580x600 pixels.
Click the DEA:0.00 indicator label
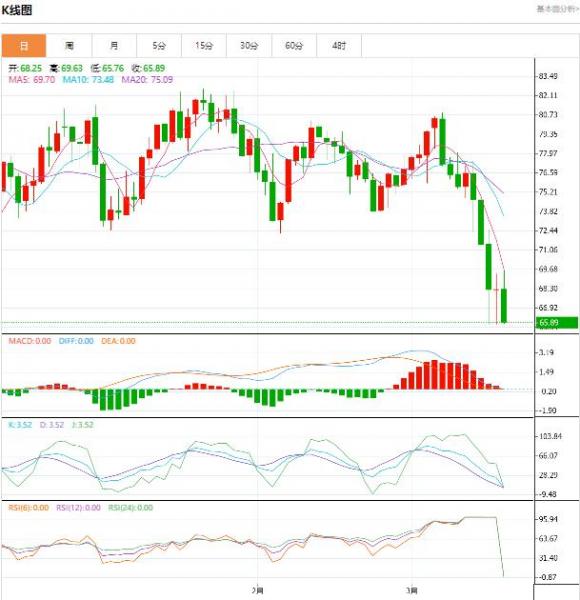coord(118,341)
